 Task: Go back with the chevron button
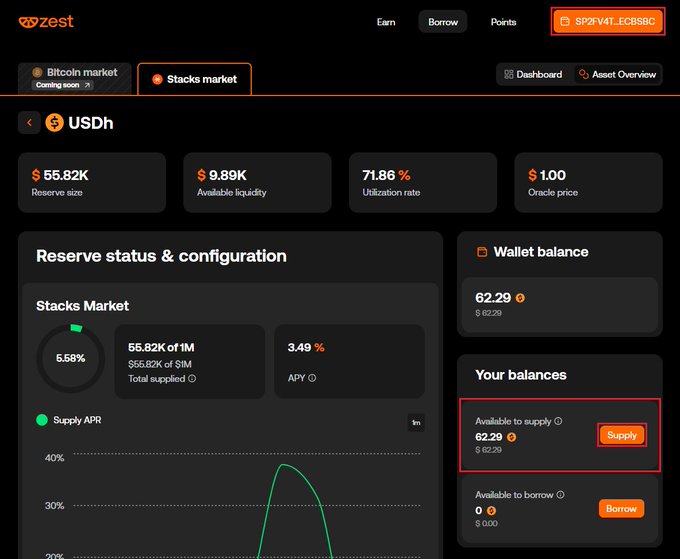pos(29,123)
